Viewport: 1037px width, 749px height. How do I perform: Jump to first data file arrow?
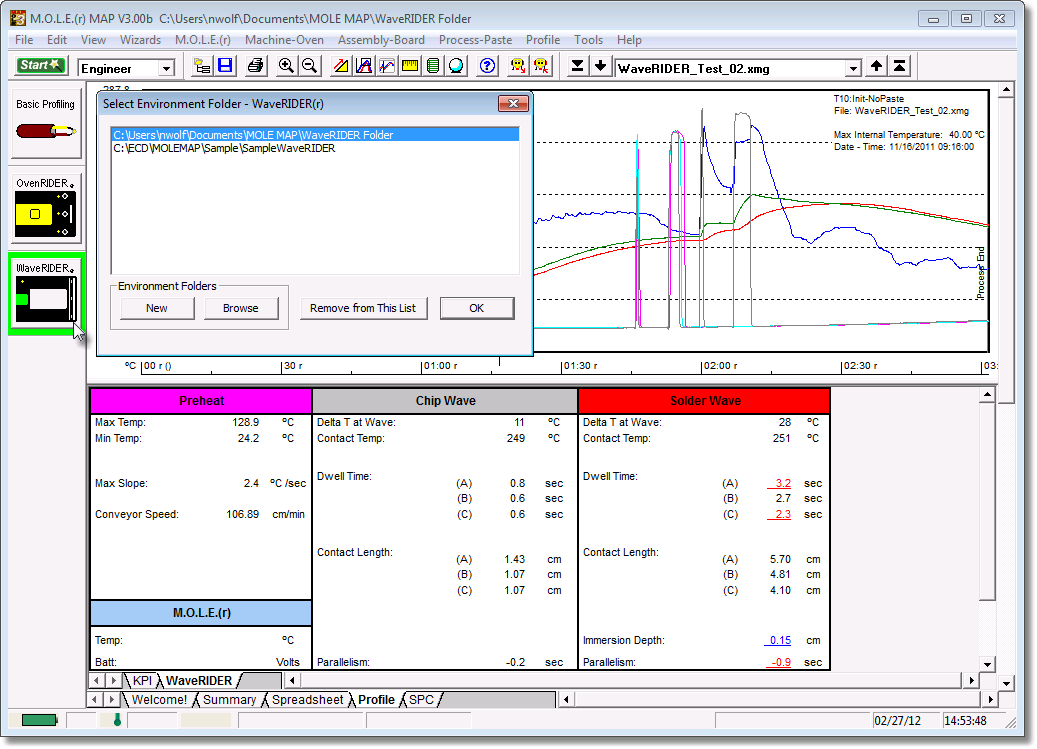(x=899, y=66)
